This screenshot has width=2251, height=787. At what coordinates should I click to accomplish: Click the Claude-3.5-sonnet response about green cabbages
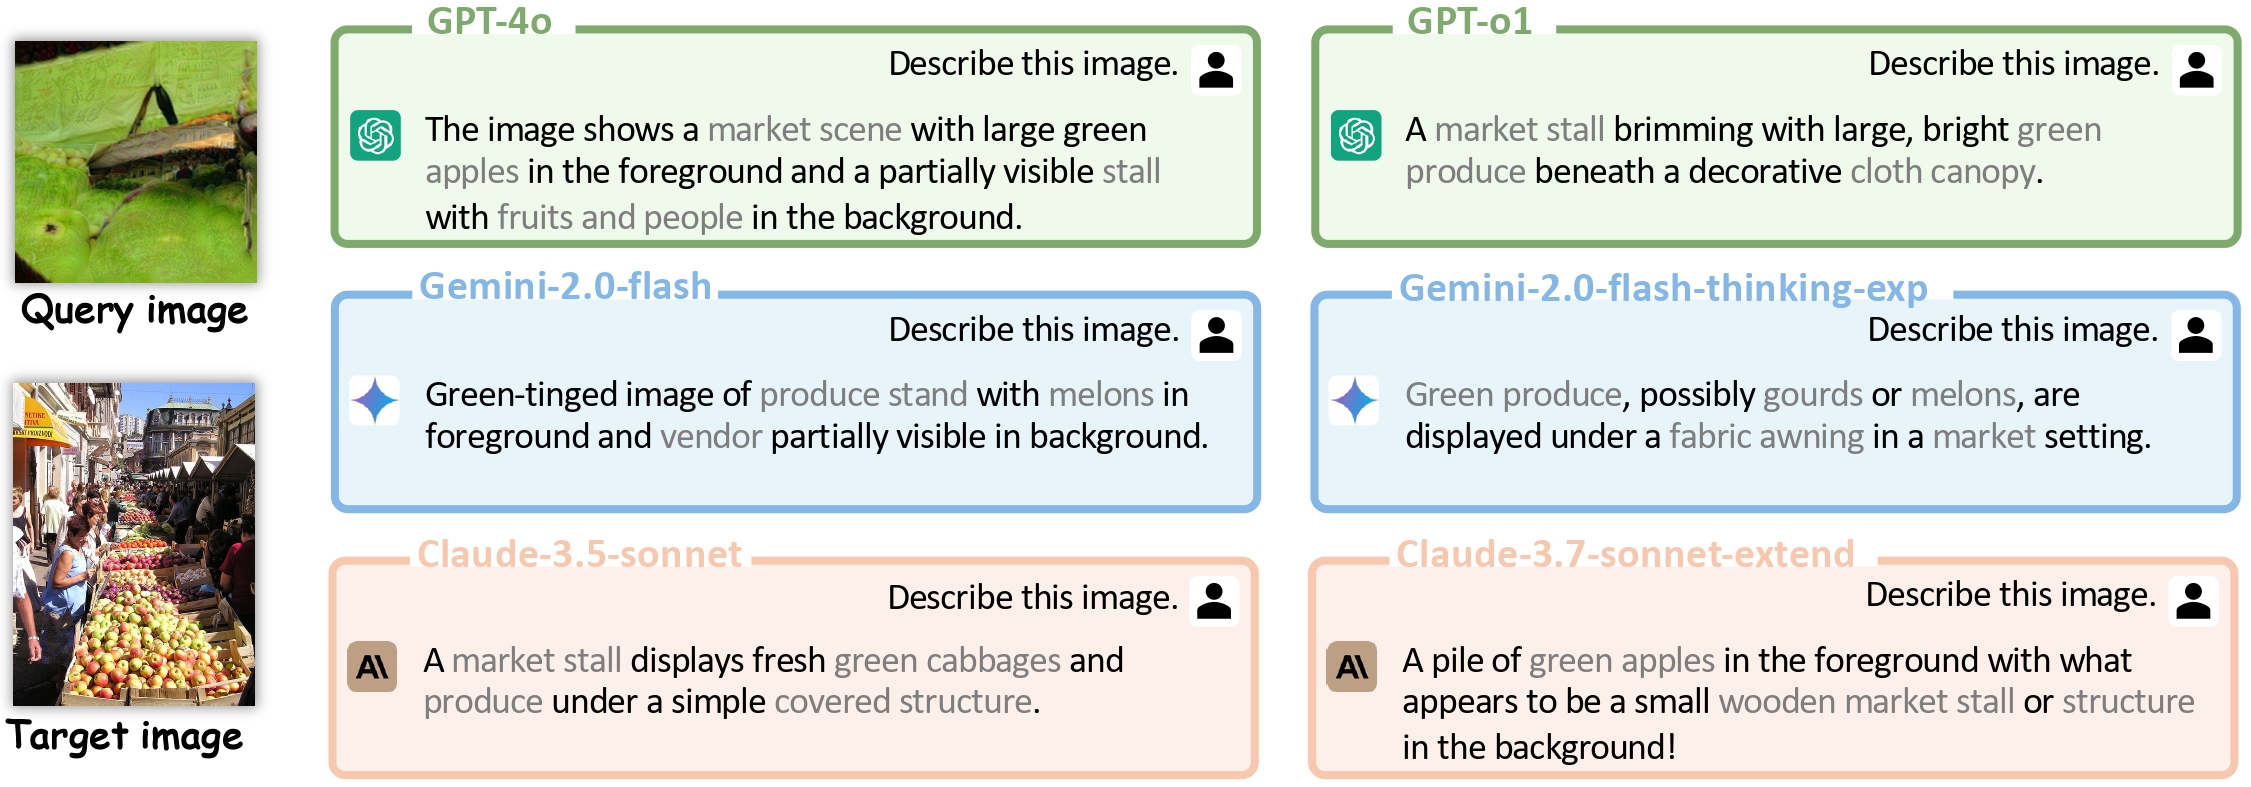pyautogui.click(x=773, y=681)
